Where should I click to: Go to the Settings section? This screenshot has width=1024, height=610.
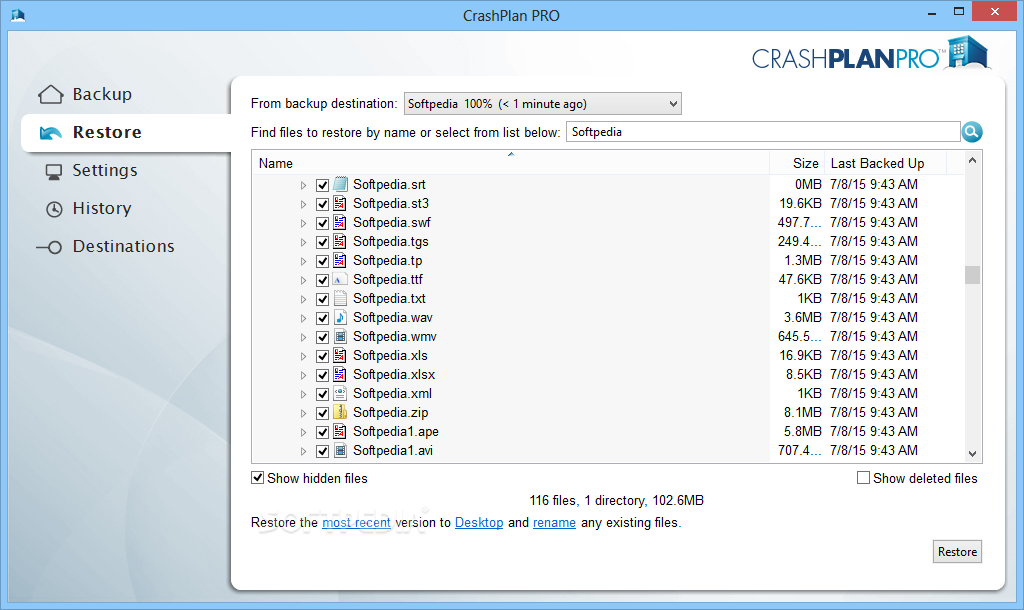[x=105, y=170]
